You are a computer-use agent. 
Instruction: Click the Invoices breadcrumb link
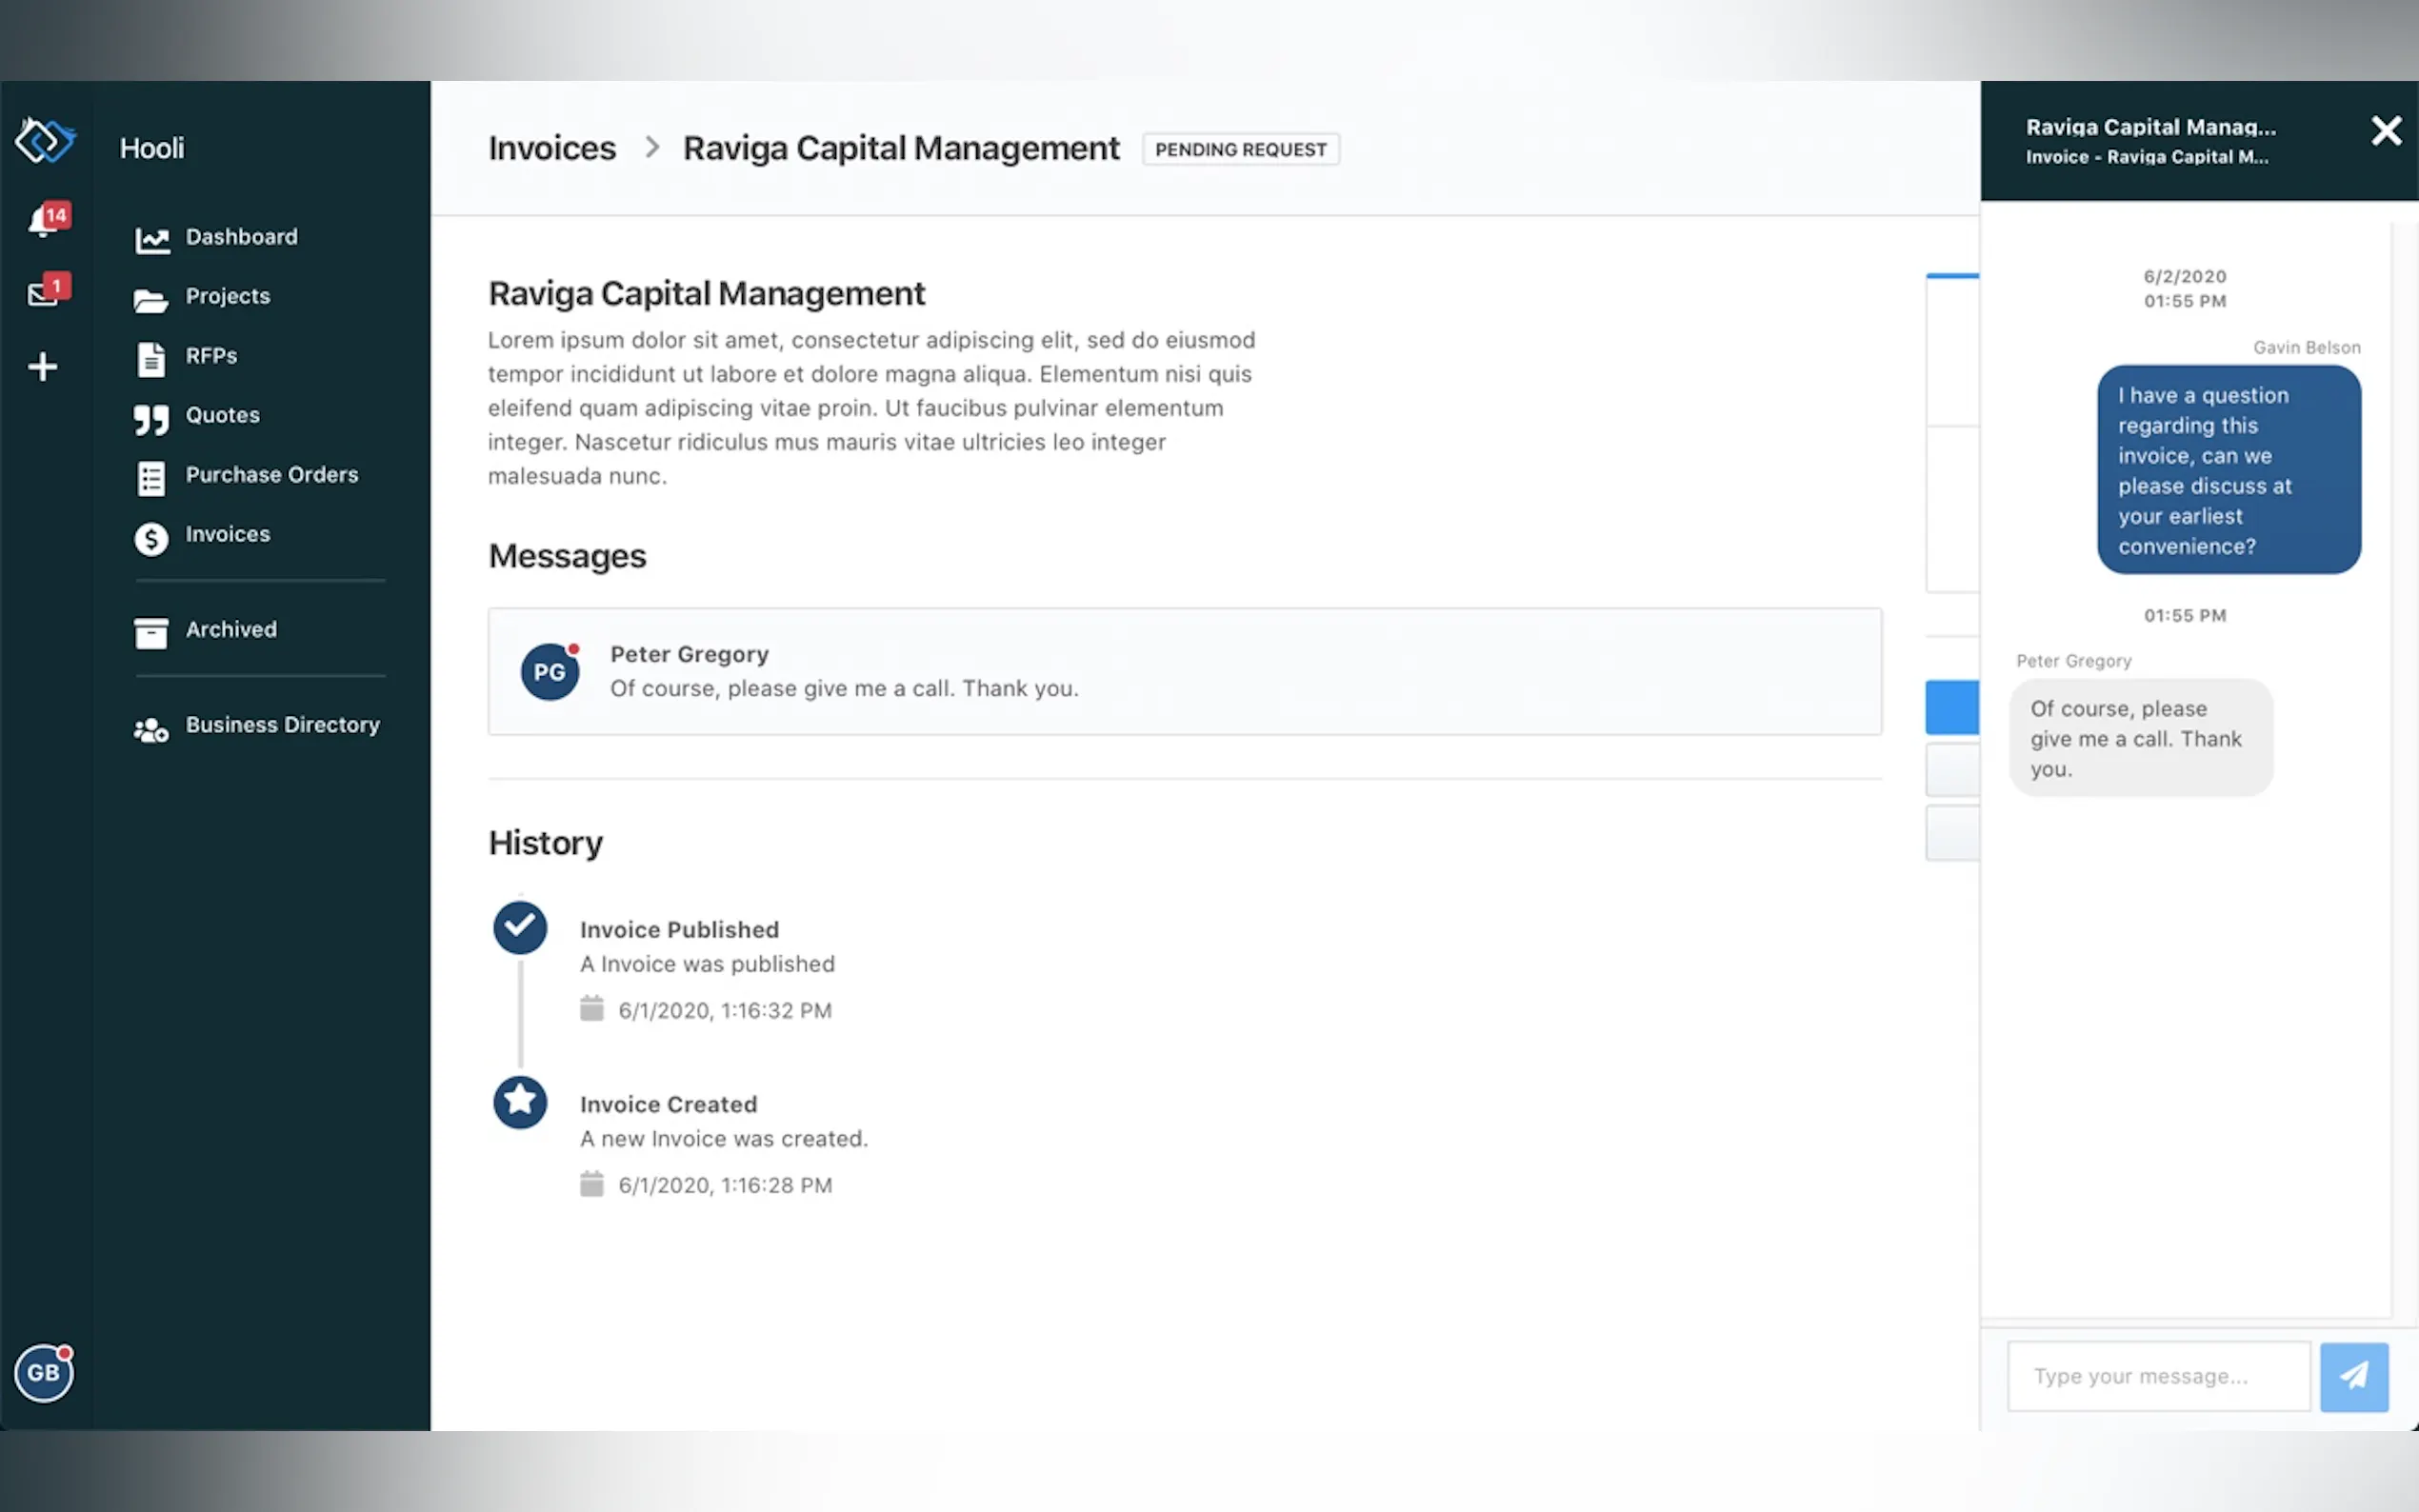click(x=551, y=148)
